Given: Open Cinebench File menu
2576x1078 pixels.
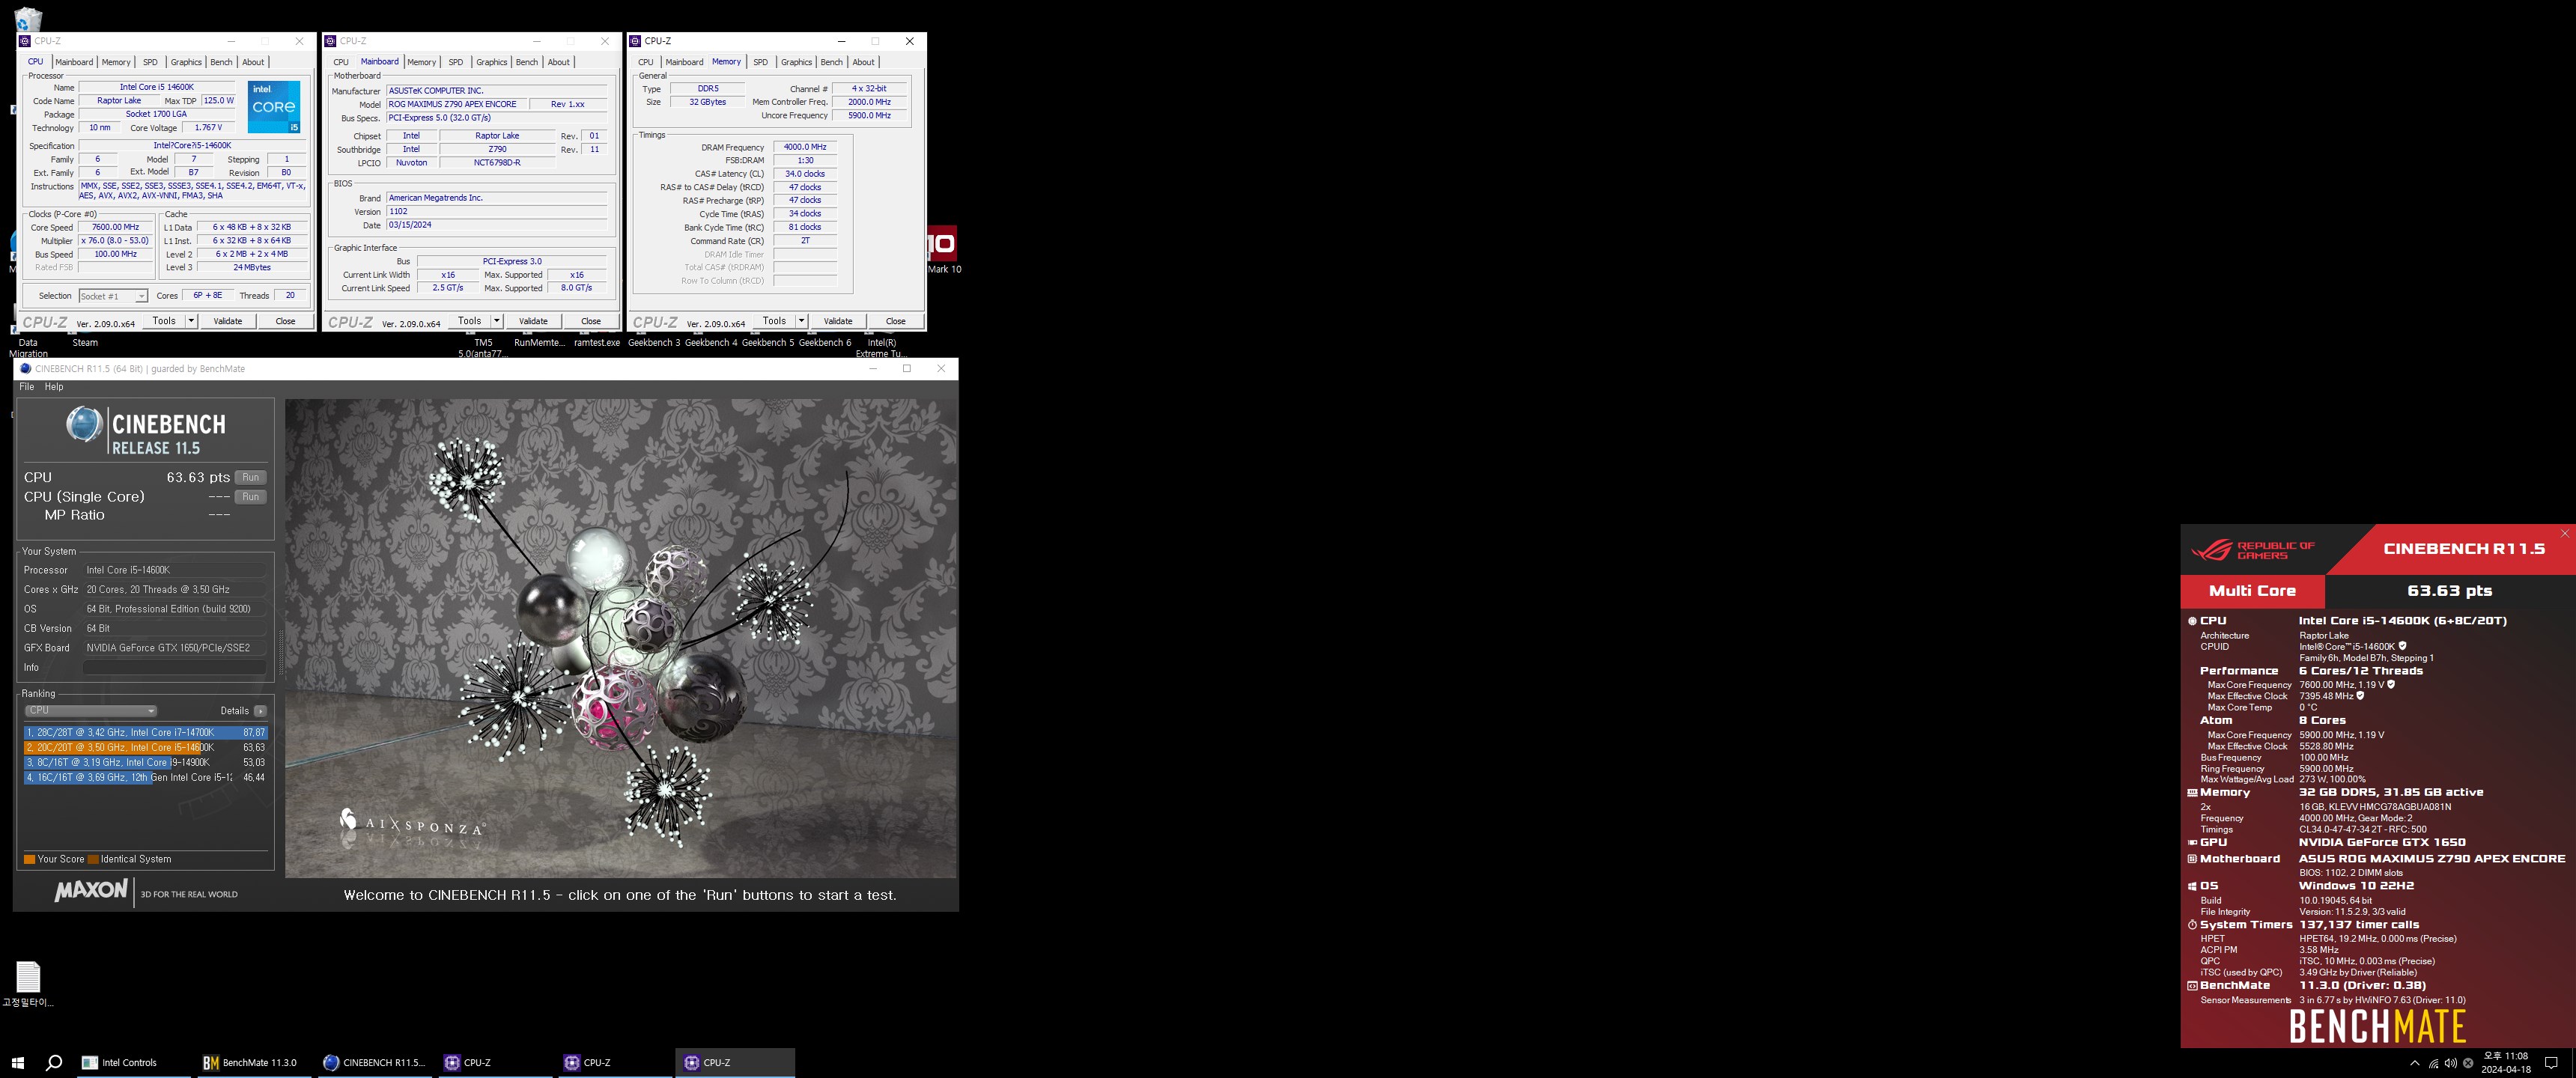Looking at the screenshot, I should point(27,387).
